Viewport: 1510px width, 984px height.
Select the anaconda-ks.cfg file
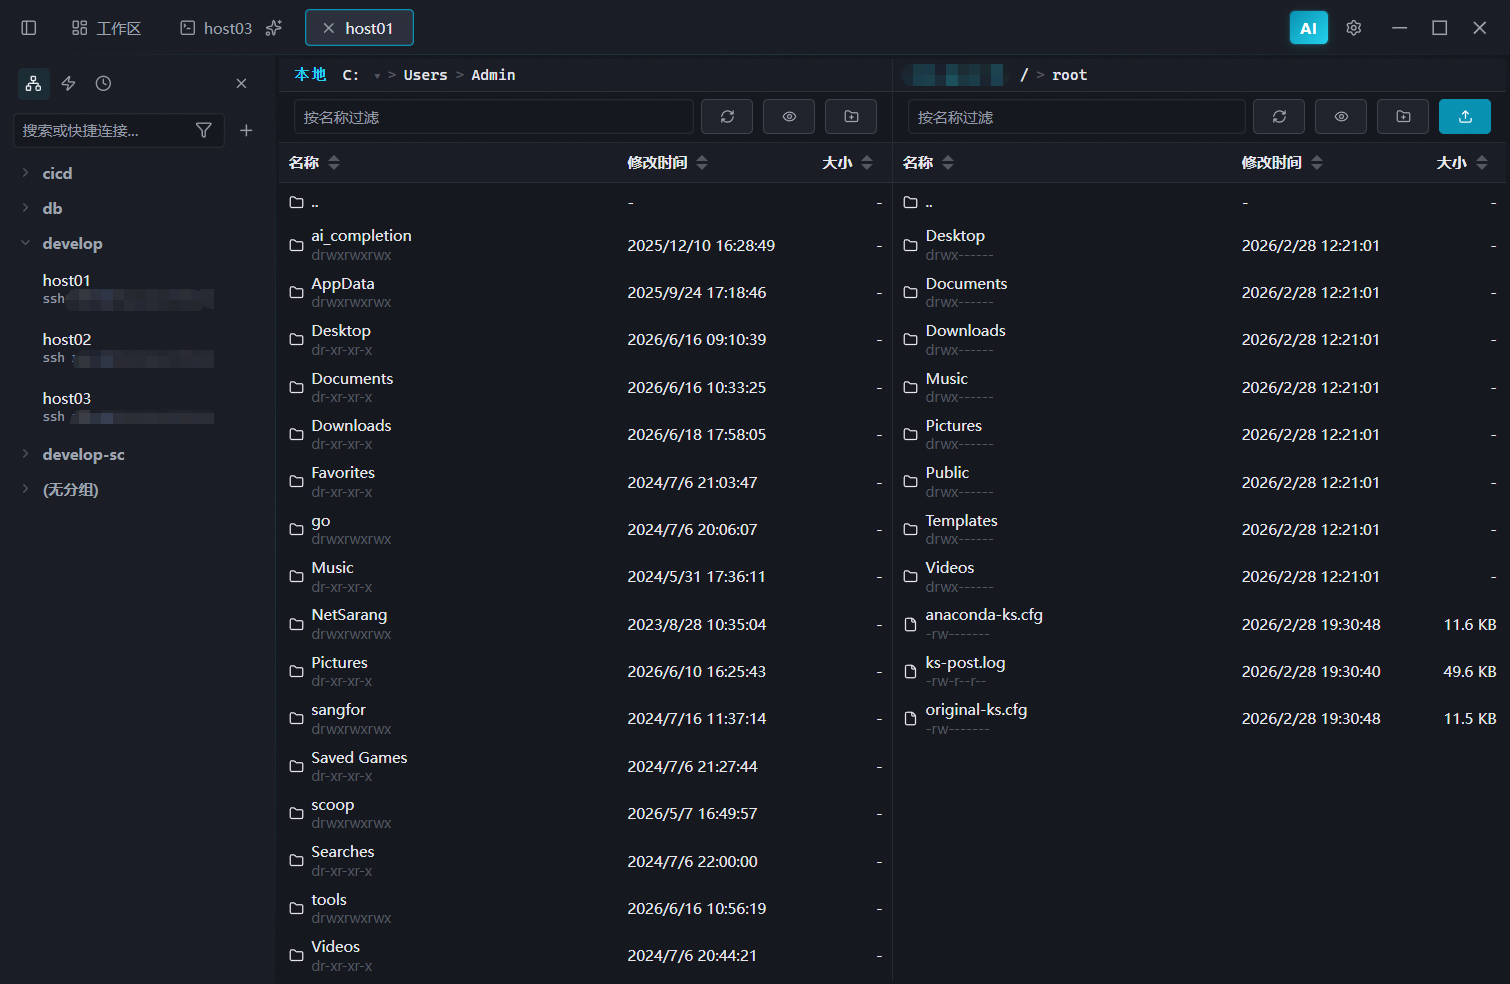pos(1200,624)
